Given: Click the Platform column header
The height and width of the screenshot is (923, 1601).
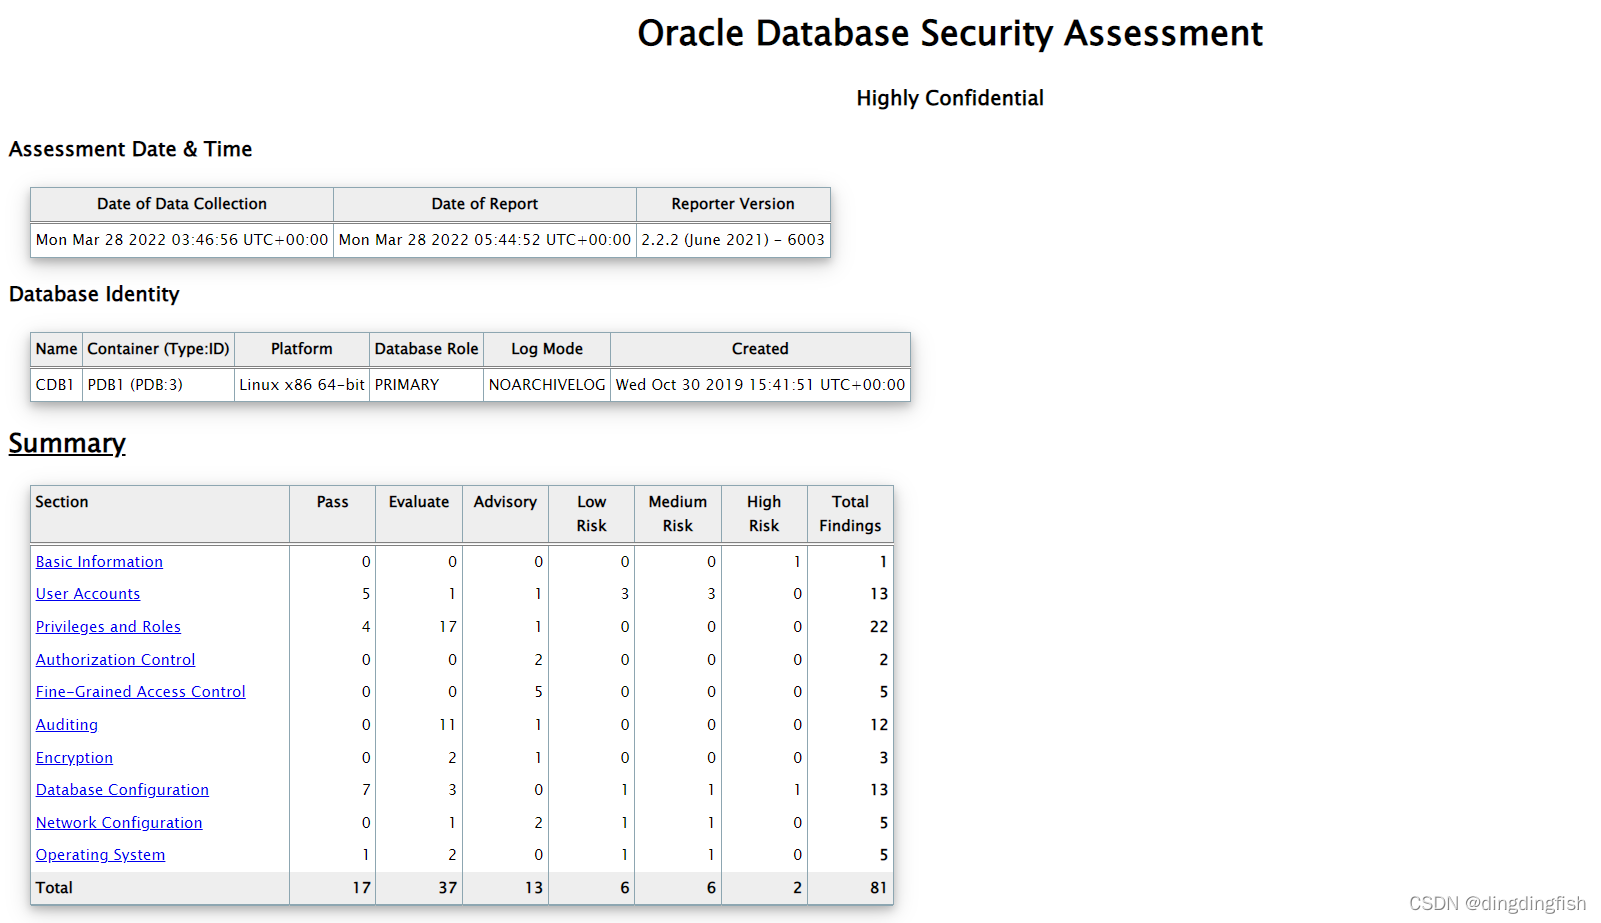Looking at the screenshot, I should [302, 349].
